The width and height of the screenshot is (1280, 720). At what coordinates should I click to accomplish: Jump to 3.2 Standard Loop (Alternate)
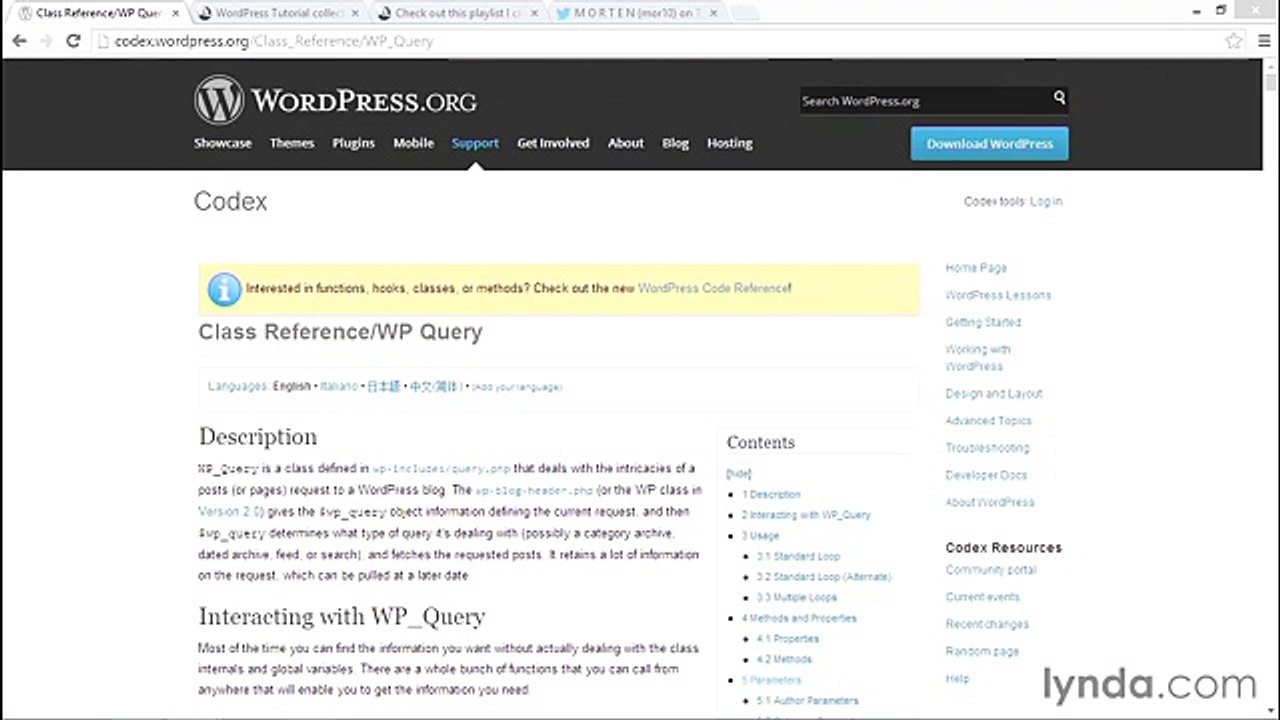coord(824,577)
